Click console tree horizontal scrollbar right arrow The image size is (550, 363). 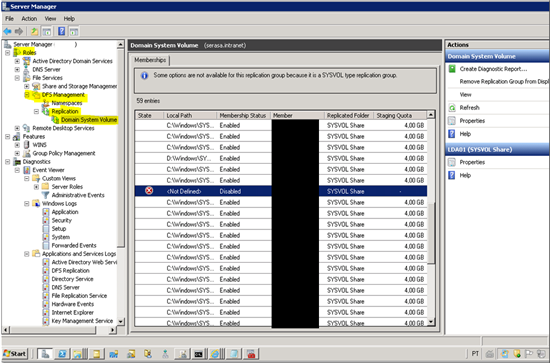[112, 330]
